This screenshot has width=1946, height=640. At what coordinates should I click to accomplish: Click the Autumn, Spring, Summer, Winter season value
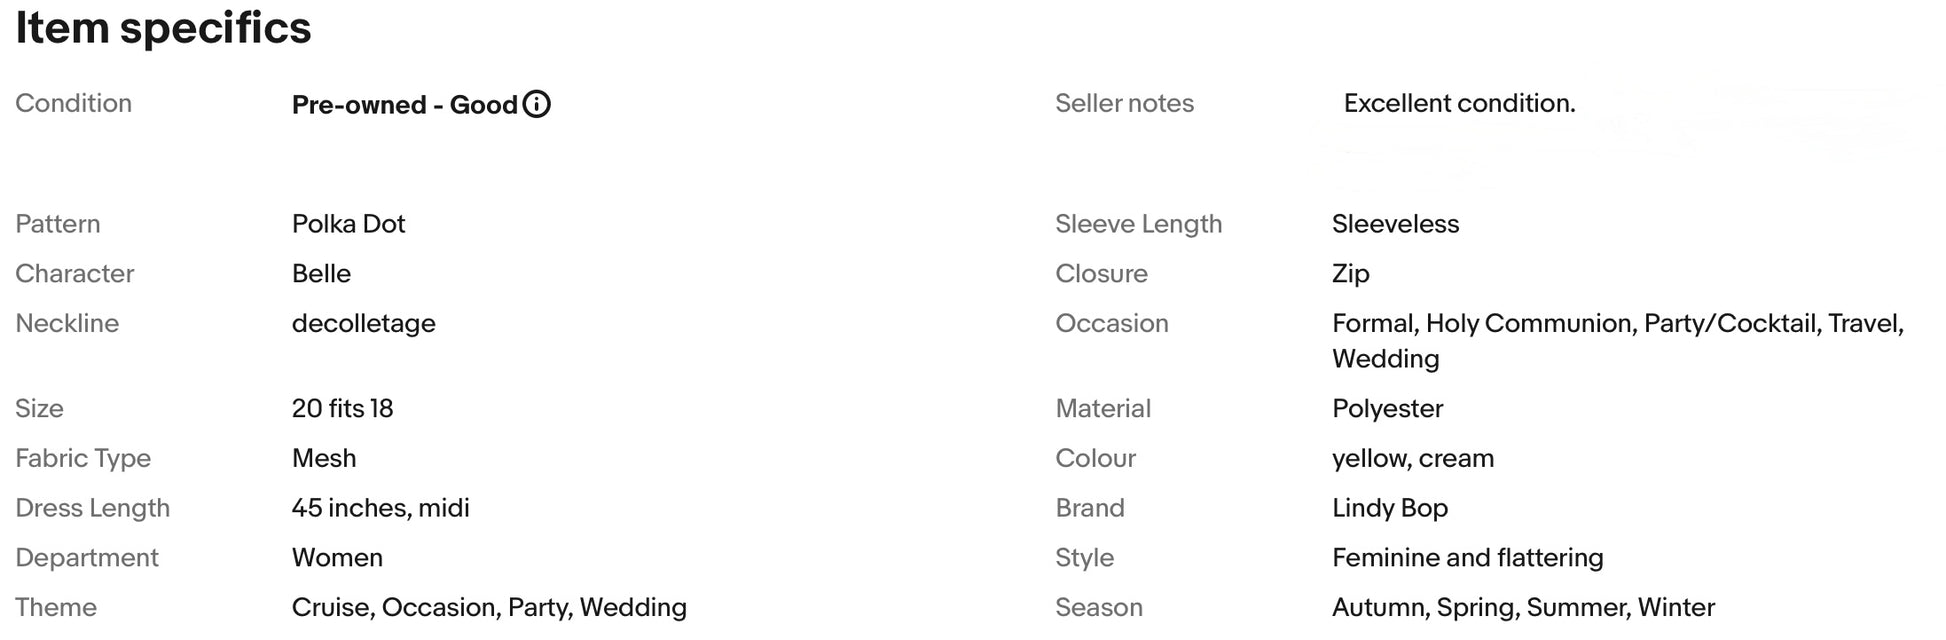pos(1523,608)
